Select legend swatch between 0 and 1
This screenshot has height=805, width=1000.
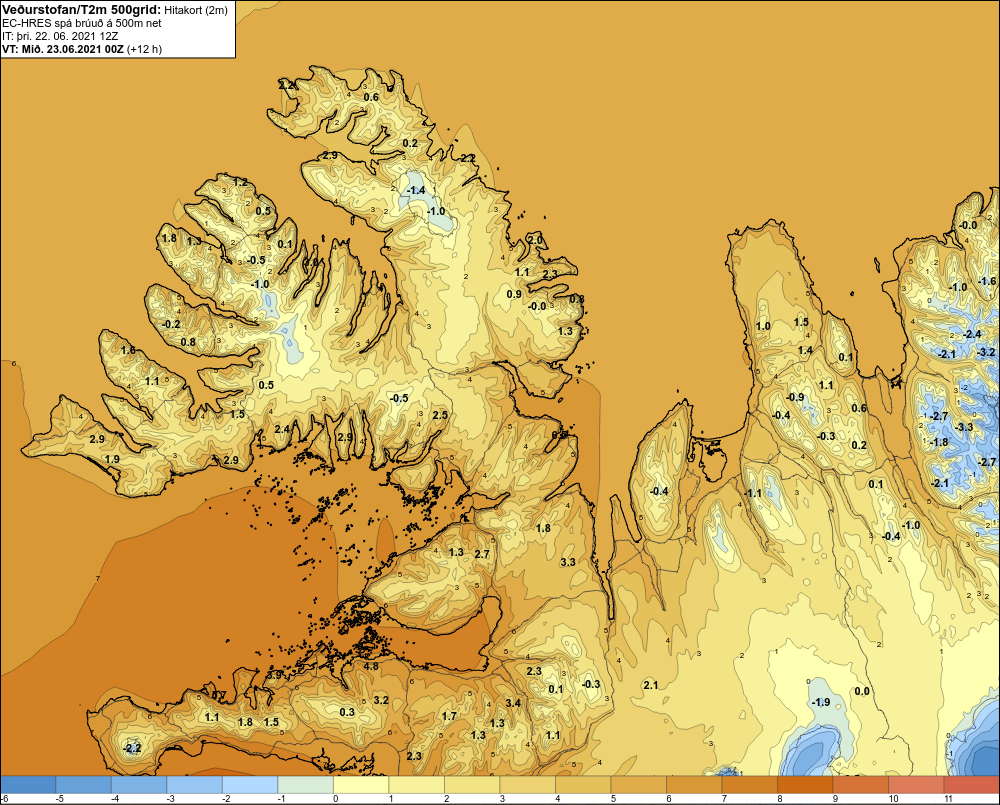(x=361, y=785)
